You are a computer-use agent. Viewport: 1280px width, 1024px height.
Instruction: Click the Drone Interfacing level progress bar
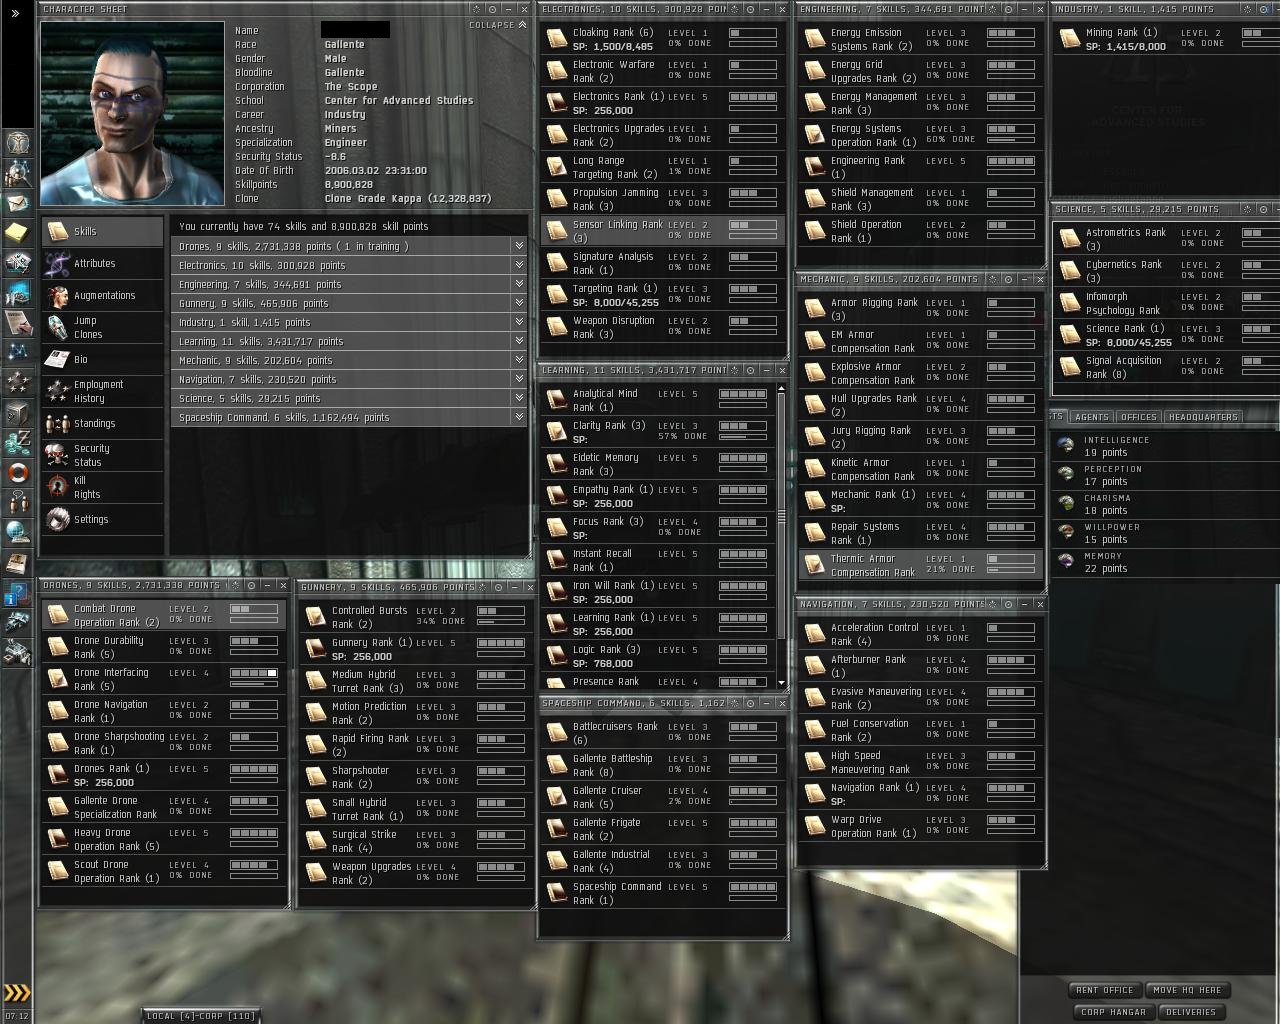pos(254,673)
